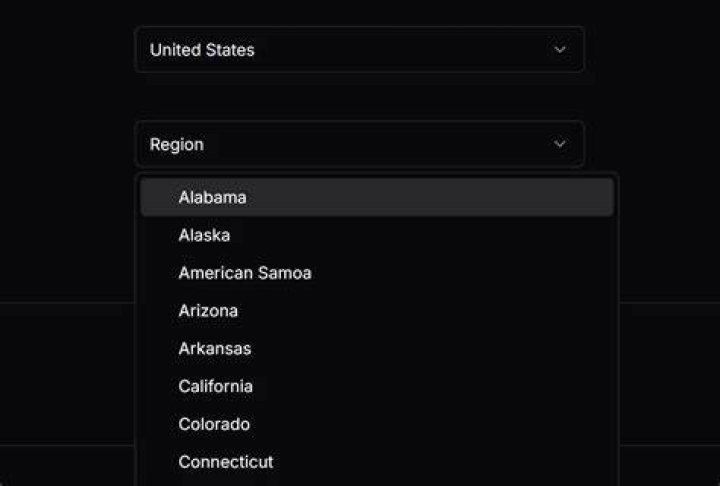Set region to Connecticut
720x486 pixels.
[x=377, y=462]
